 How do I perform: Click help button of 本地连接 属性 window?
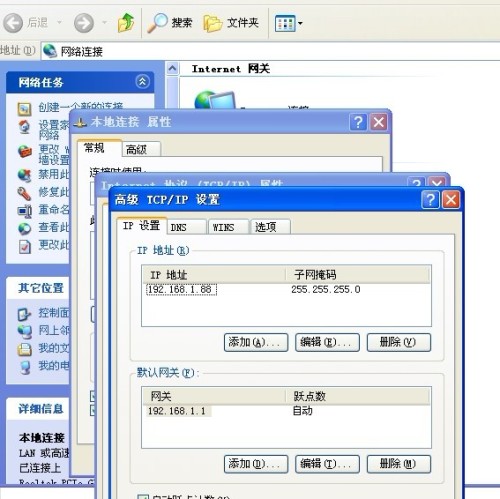coord(358,122)
